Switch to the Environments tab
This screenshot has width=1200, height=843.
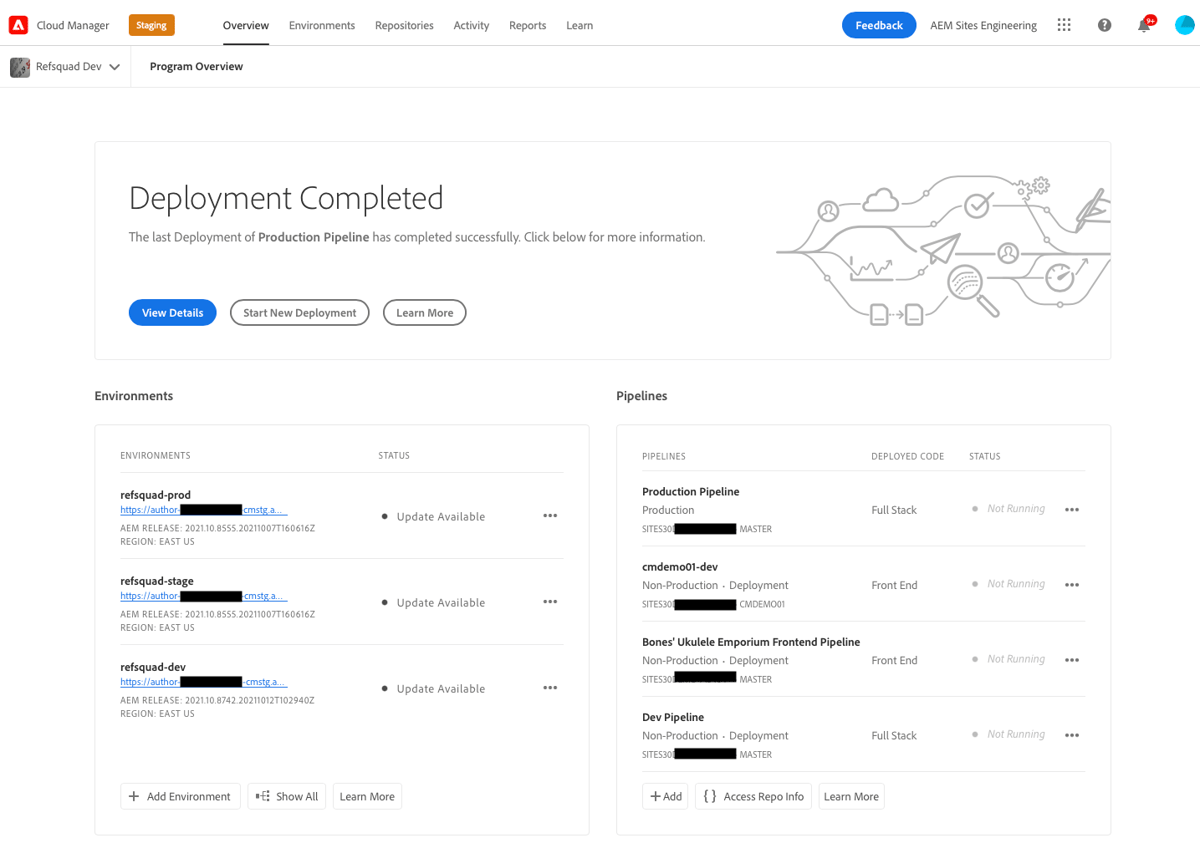321,25
